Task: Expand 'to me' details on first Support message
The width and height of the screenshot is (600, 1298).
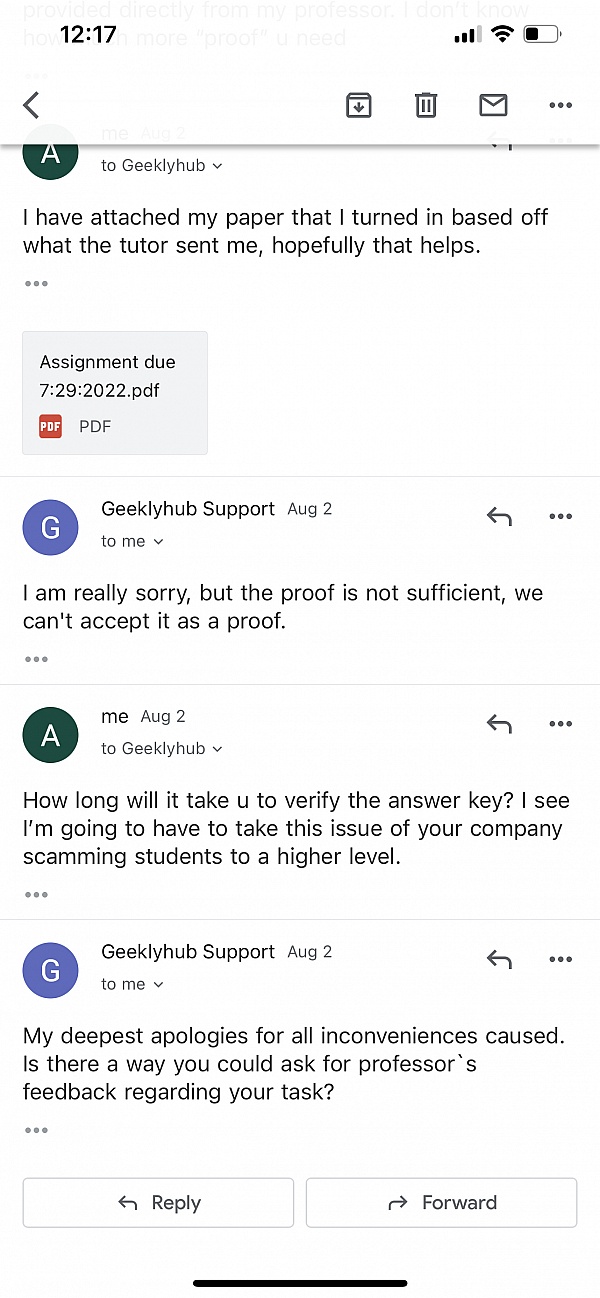Action: [132, 541]
